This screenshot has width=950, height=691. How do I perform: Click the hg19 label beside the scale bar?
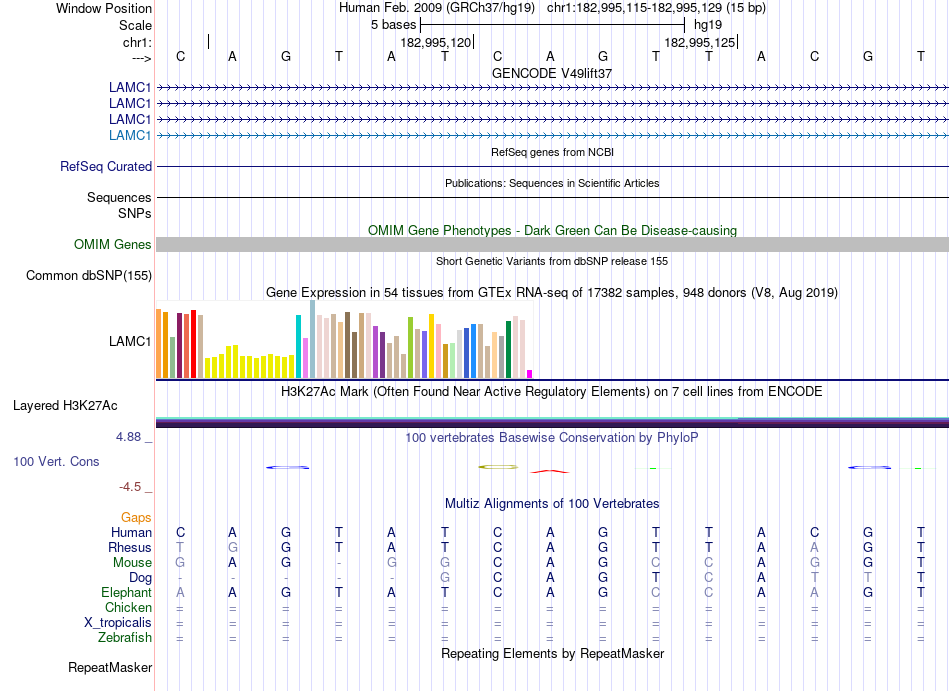point(708,25)
